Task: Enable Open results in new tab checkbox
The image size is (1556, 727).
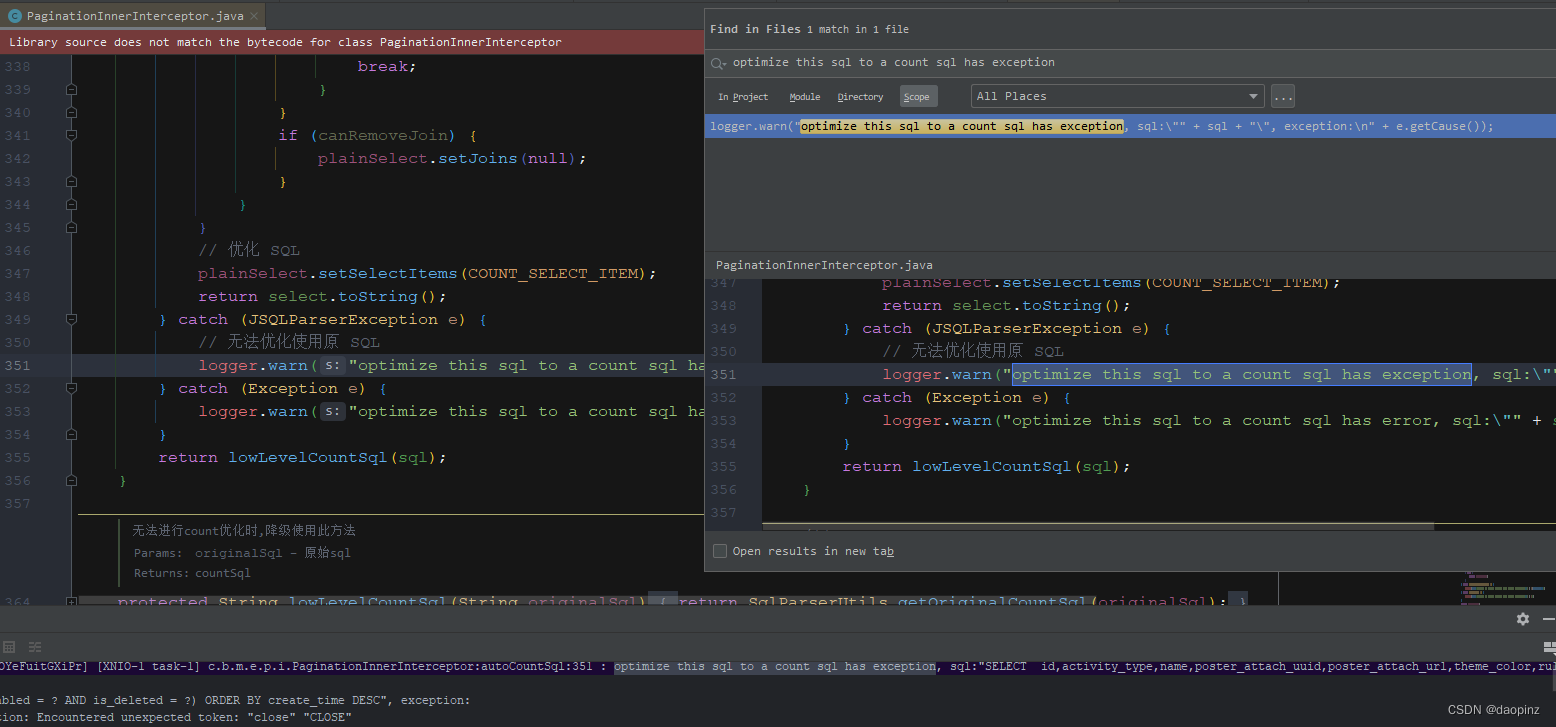Action: point(720,551)
